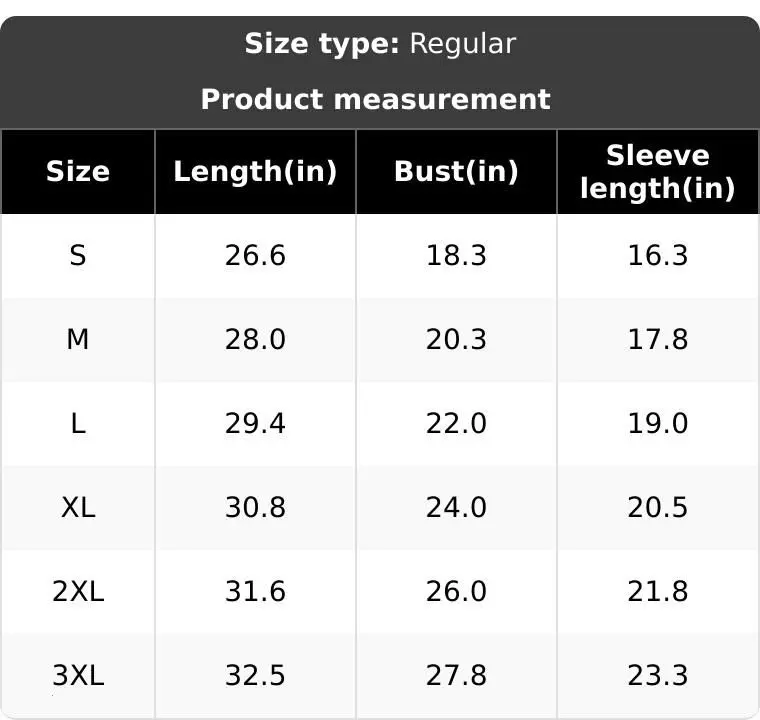Select the 2XL size row label

click(x=78, y=592)
